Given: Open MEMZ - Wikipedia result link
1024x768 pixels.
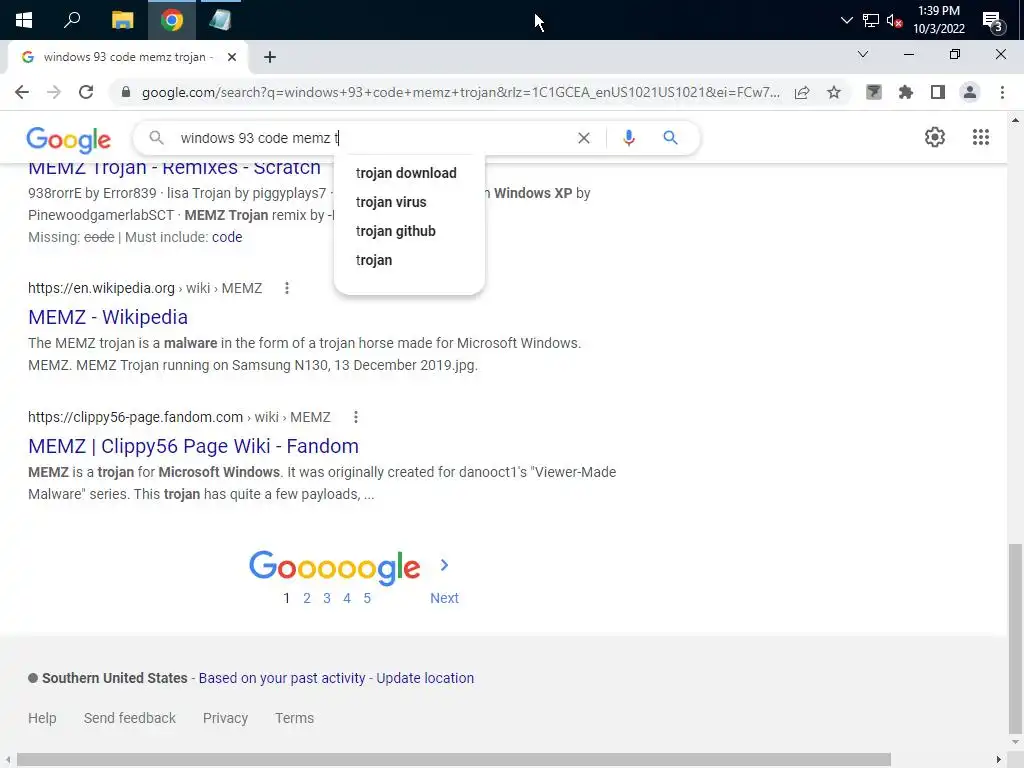Looking at the screenshot, I should click(x=108, y=317).
